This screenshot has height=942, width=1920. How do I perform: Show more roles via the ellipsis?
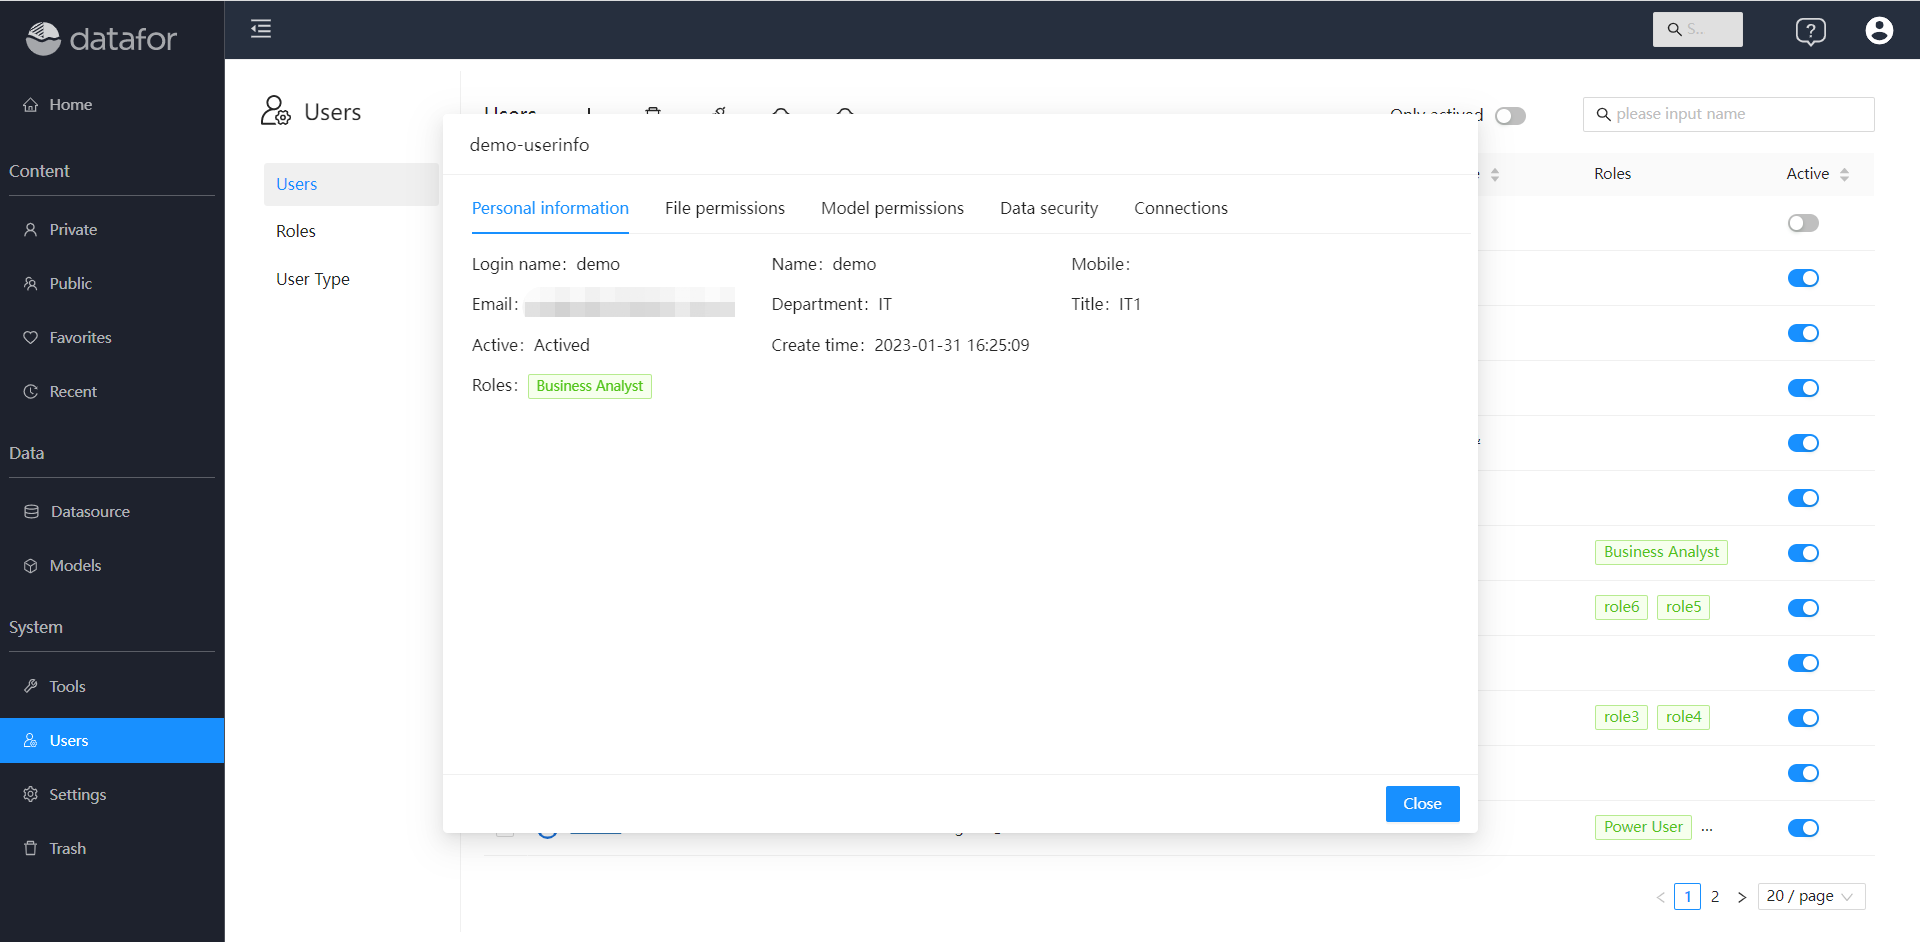point(1707,828)
